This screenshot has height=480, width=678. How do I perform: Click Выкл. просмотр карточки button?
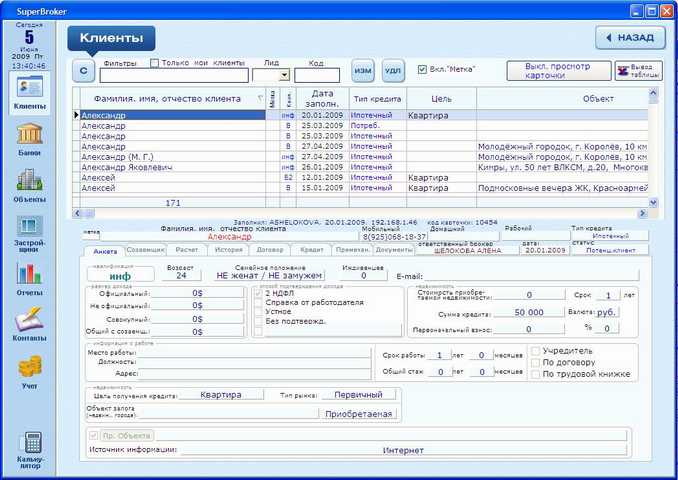coord(559,71)
